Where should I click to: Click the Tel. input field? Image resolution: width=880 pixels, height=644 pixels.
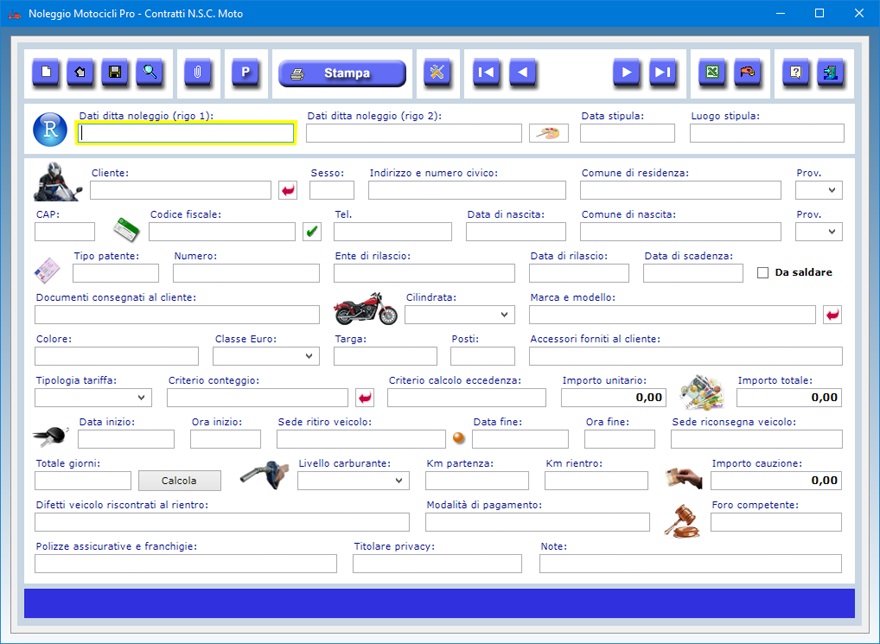[x=393, y=231]
